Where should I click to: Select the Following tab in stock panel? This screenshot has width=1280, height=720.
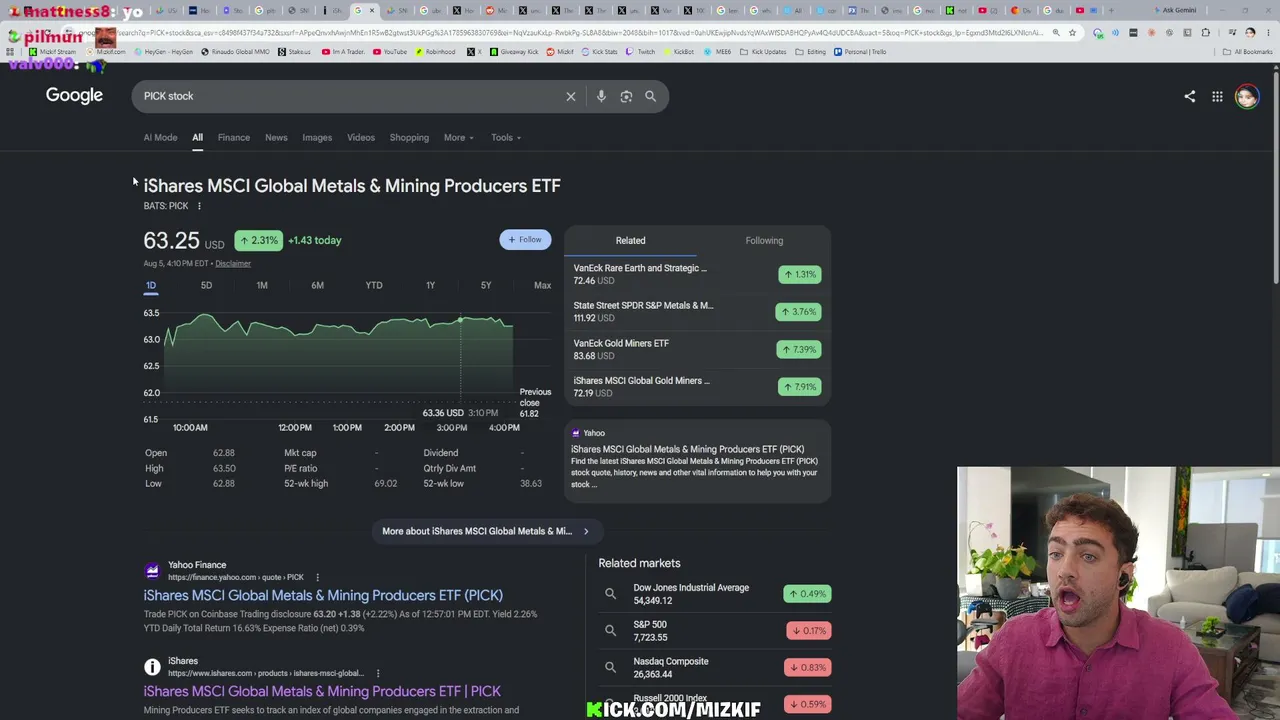tap(764, 241)
